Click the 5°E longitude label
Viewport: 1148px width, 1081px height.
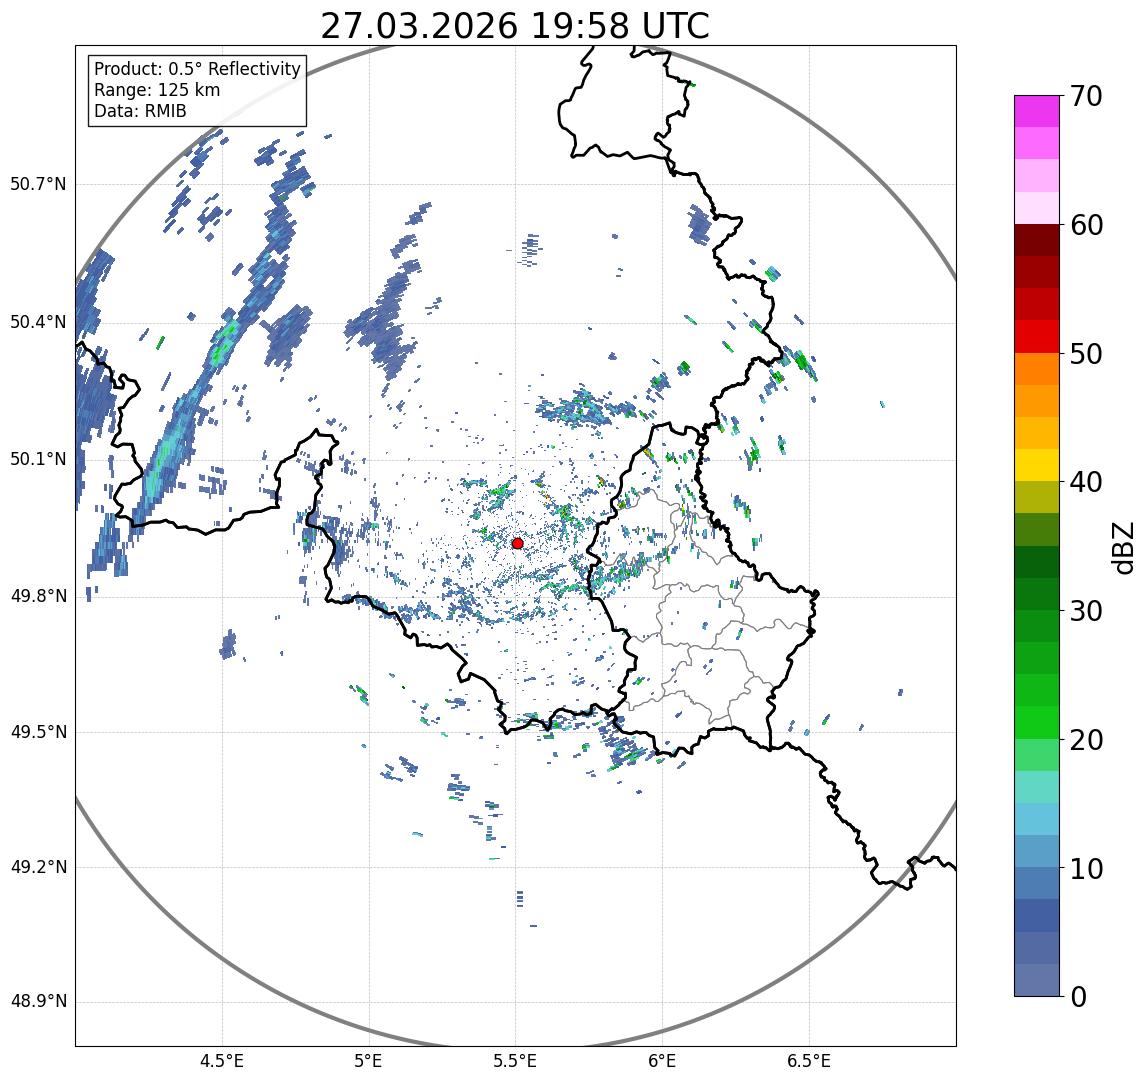click(x=368, y=1062)
